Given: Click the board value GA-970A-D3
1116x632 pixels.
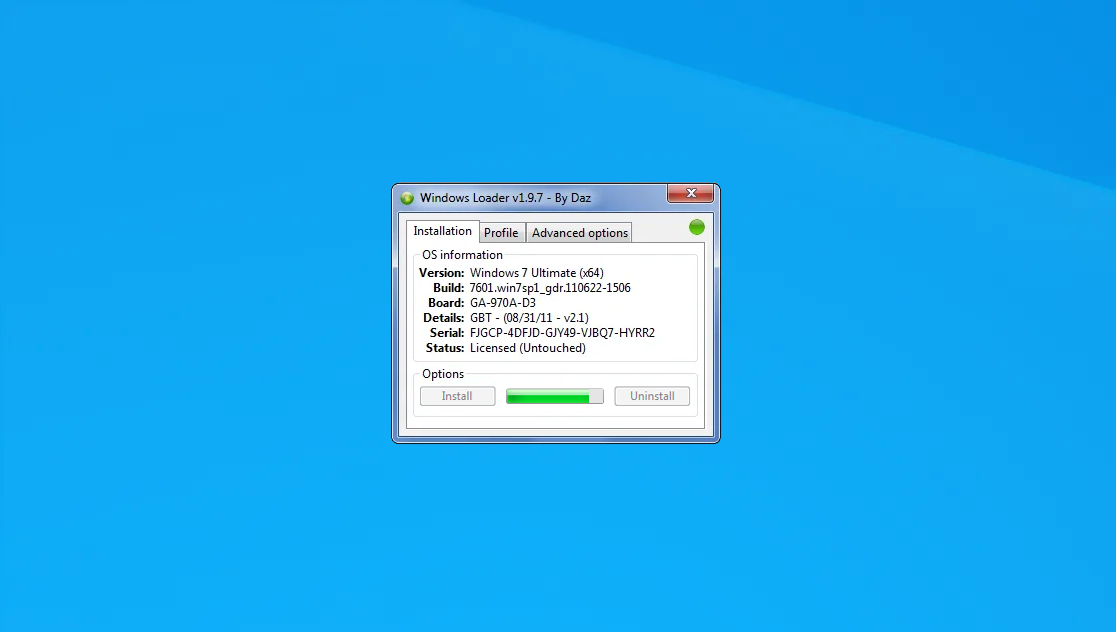Looking at the screenshot, I should tap(502, 302).
